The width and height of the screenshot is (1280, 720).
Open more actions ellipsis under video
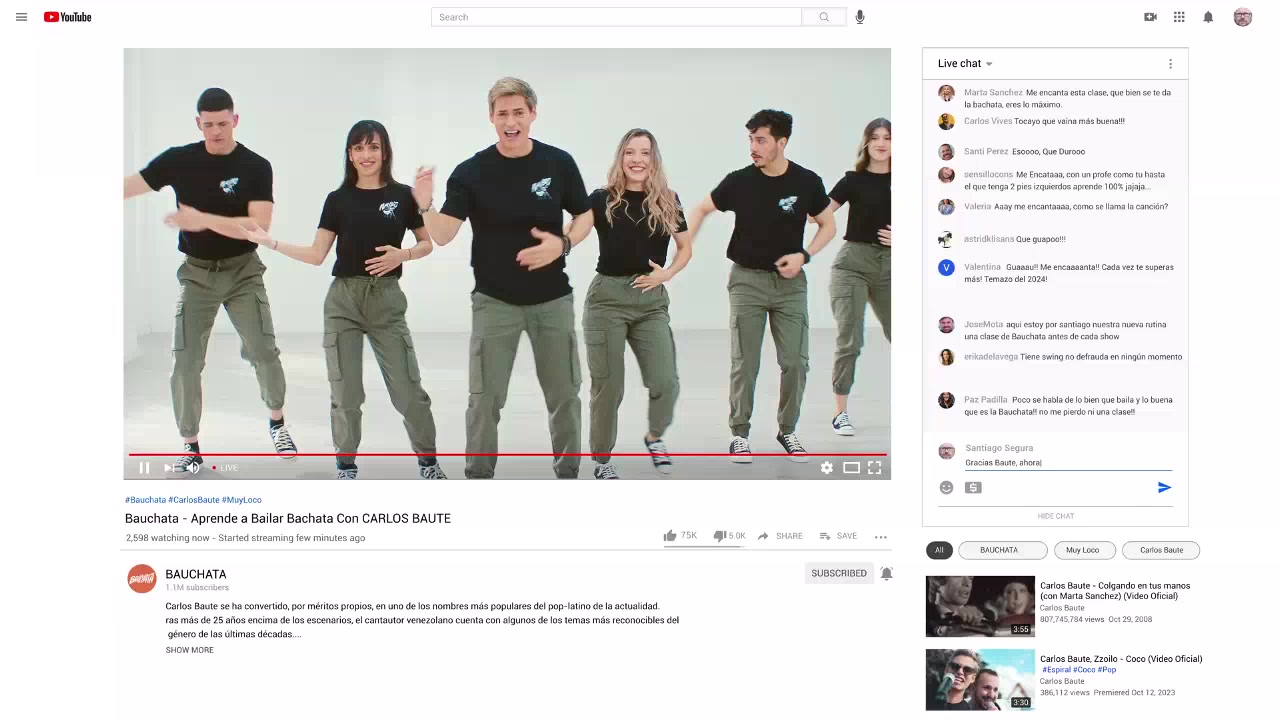point(881,537)
